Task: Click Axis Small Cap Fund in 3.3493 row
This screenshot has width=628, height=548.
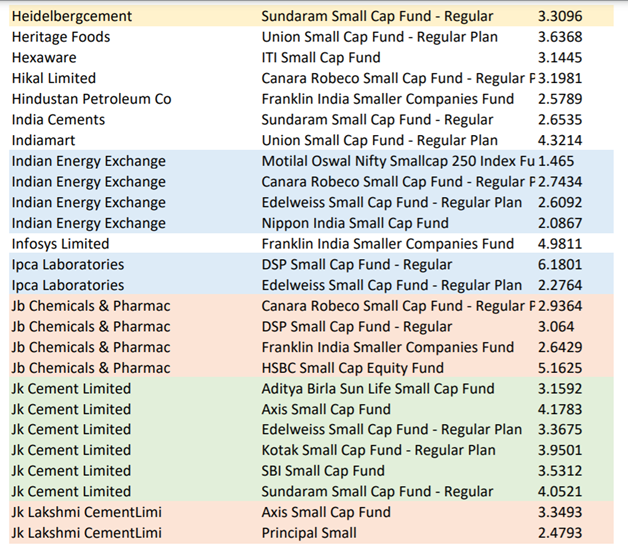Action: [x=326, y=512]
